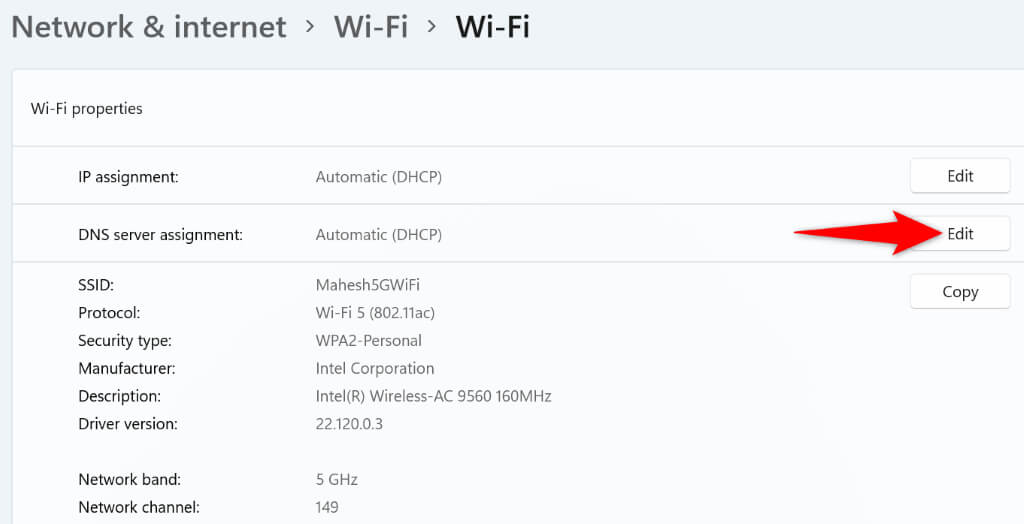Click driver version 22.120.0.3
The height and width of the screenshot is (524, 1024).
point(349,424)
